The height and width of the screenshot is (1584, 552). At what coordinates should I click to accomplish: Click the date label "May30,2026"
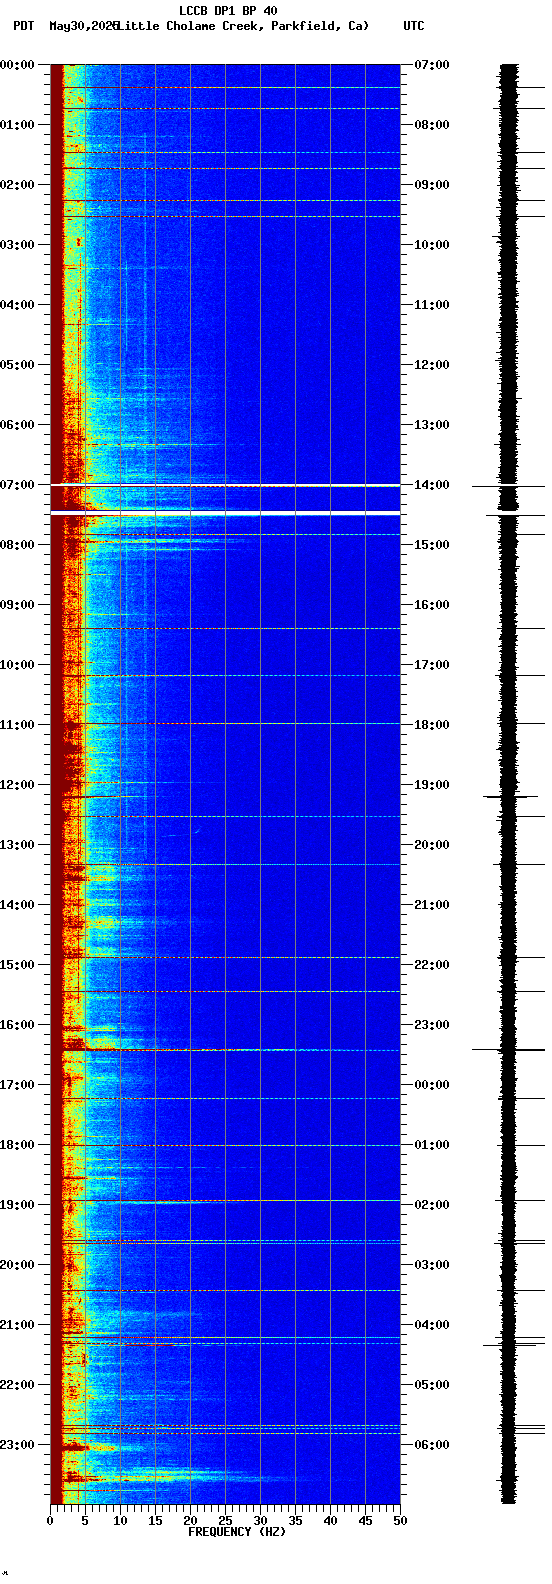[83, 26]
